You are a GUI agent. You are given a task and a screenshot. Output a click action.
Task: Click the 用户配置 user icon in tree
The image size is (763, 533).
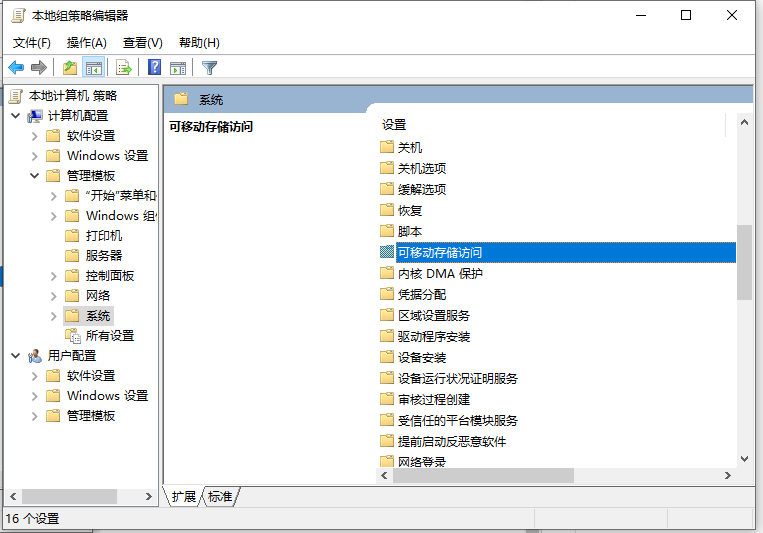(35, 356)
